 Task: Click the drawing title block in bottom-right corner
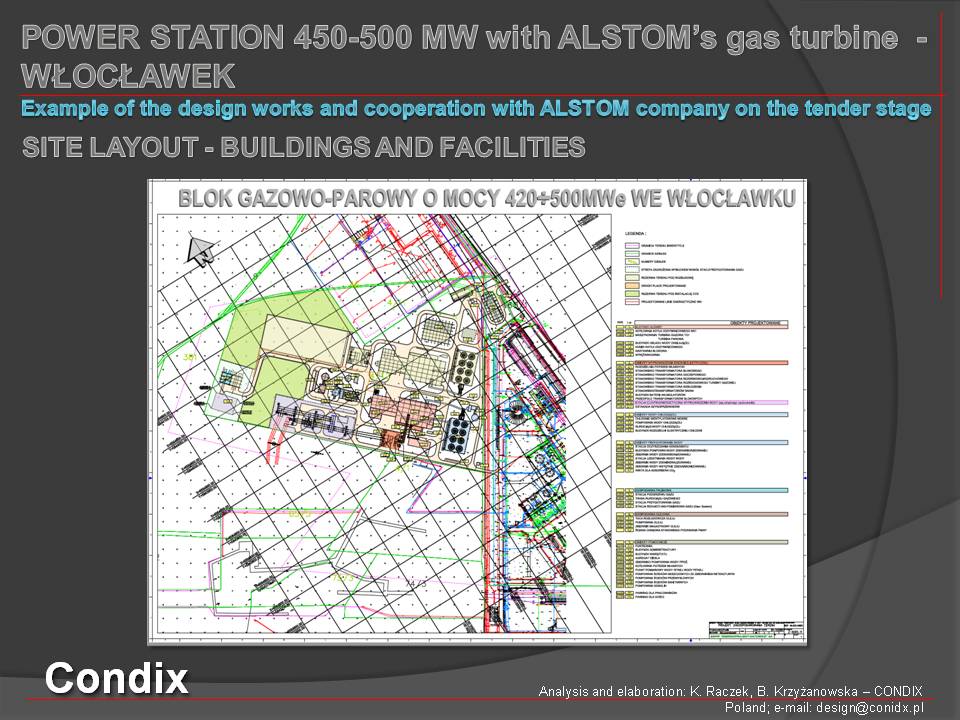coord(756,631)
